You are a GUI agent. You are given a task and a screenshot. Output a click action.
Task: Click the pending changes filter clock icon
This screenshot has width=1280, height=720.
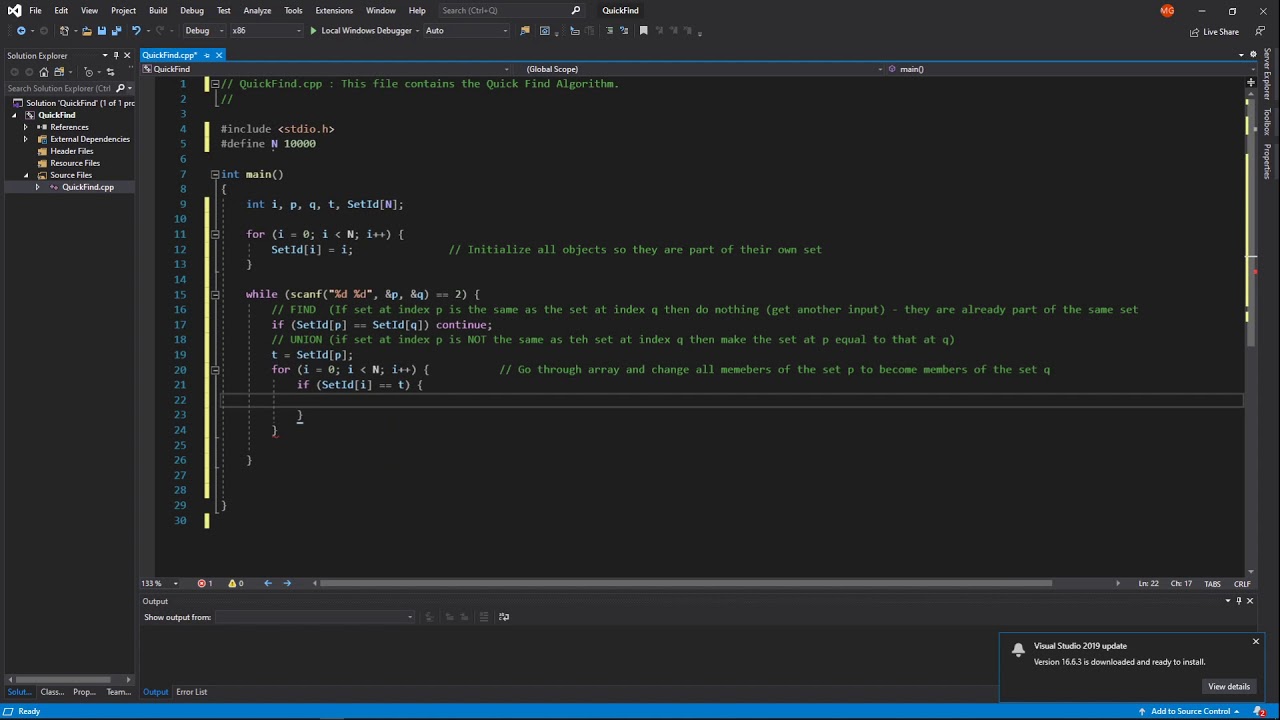(x=90, y=72)
